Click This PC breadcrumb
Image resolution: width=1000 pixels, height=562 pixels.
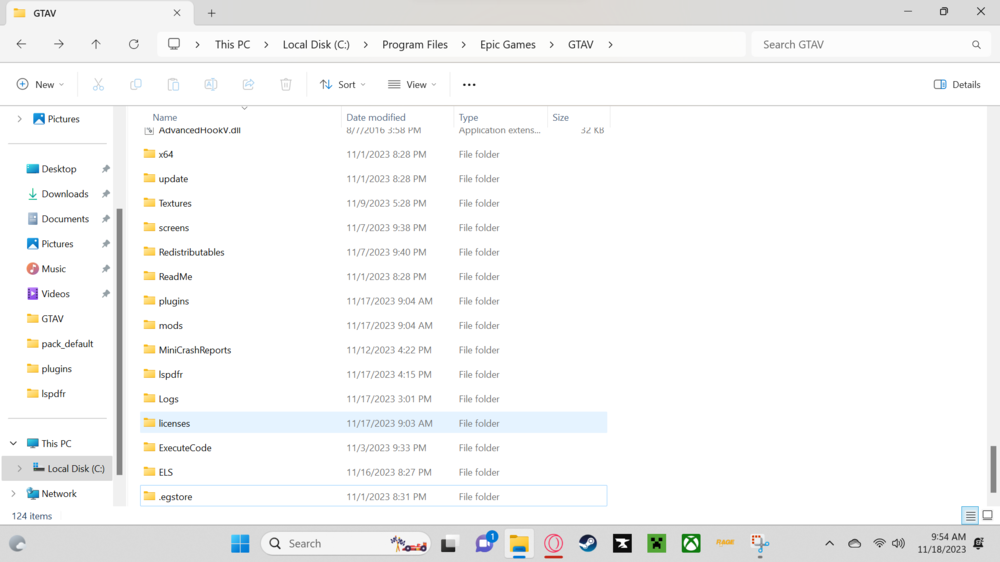point(232,45)
